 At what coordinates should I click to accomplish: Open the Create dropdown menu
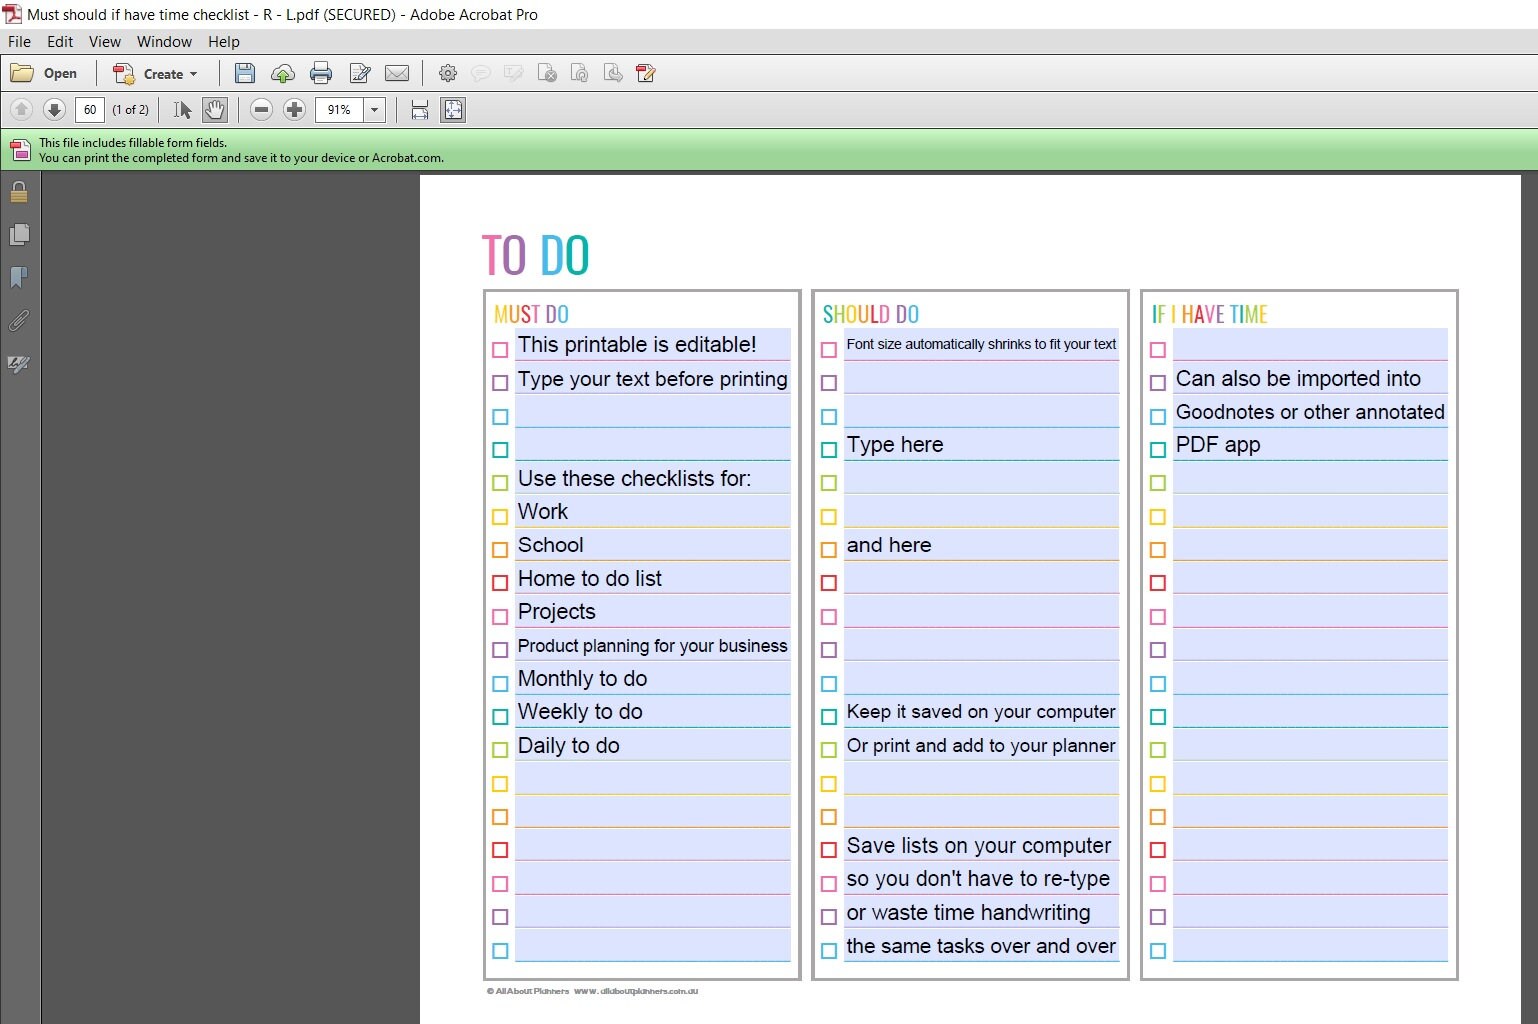click(x=156, y=73)
